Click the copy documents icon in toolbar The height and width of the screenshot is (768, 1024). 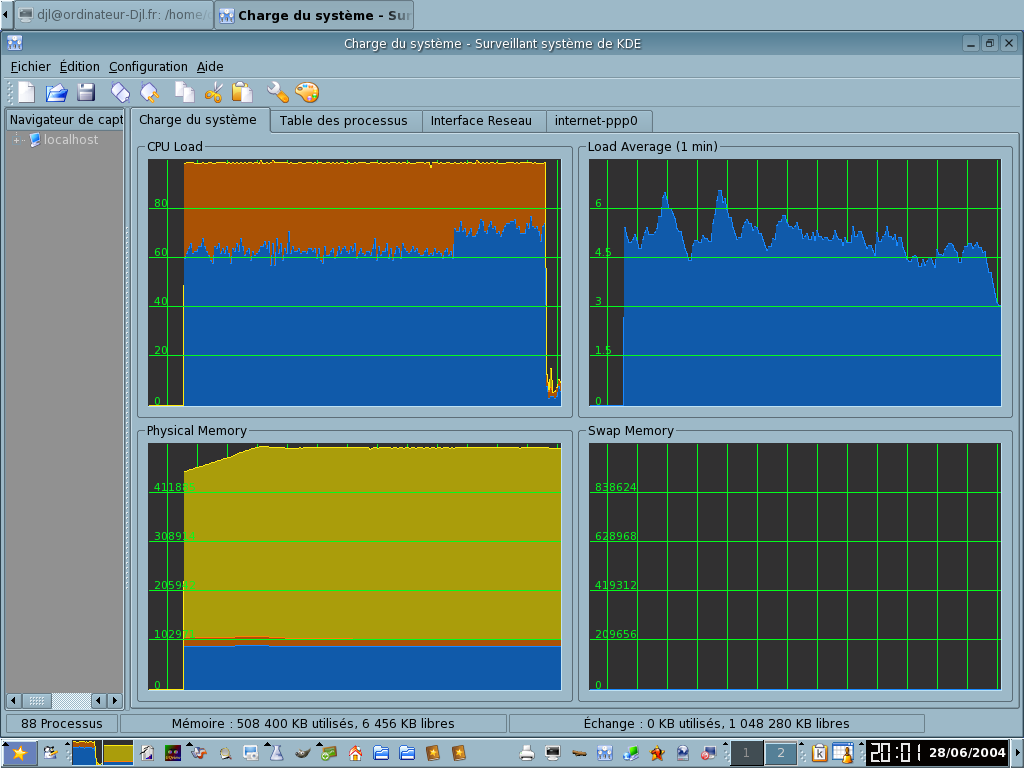coord(184,93)
